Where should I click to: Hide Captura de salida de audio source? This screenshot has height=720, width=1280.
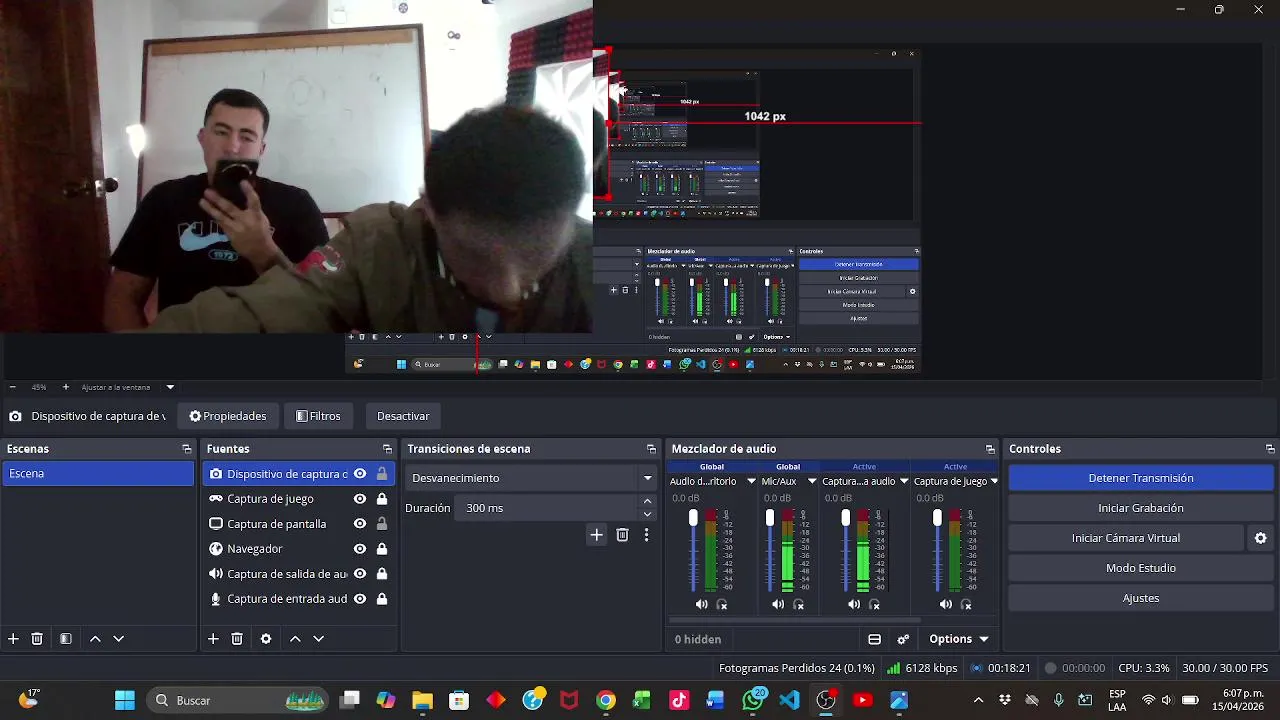point(360,574)
